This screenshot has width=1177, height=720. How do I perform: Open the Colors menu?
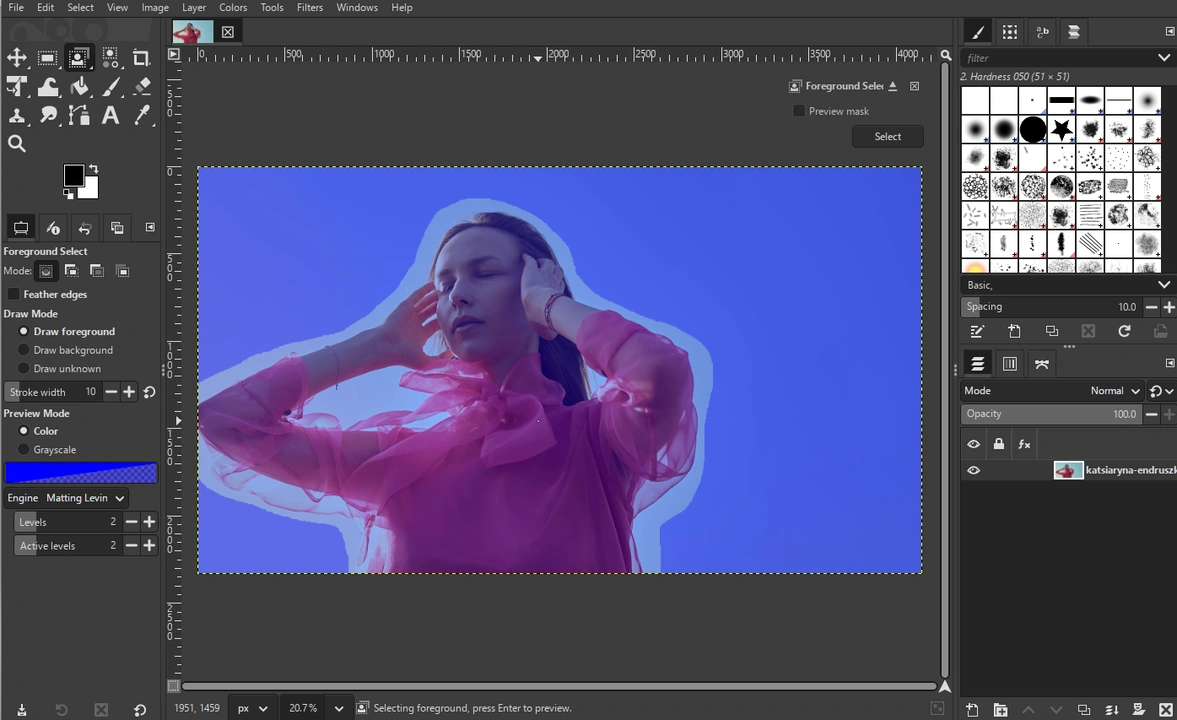pyautogui.click(x=233, y=8)
